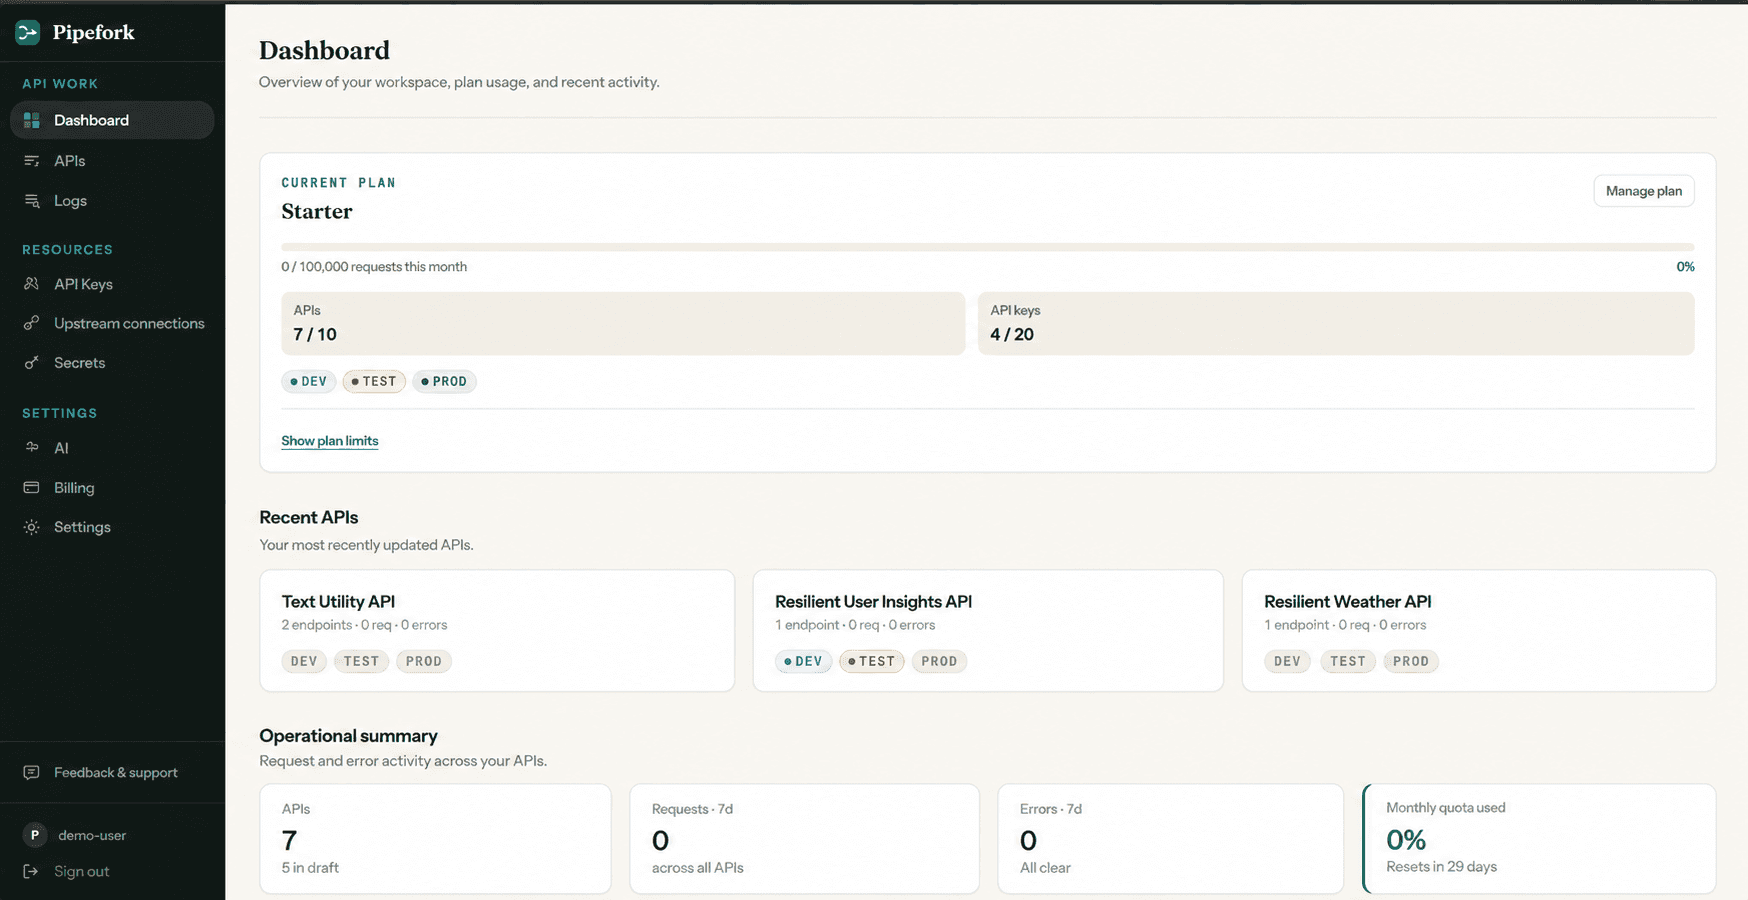Click the Manage plan button
The height and width of the screenshot is (900, 1748).
click(x=1643, y=191)
